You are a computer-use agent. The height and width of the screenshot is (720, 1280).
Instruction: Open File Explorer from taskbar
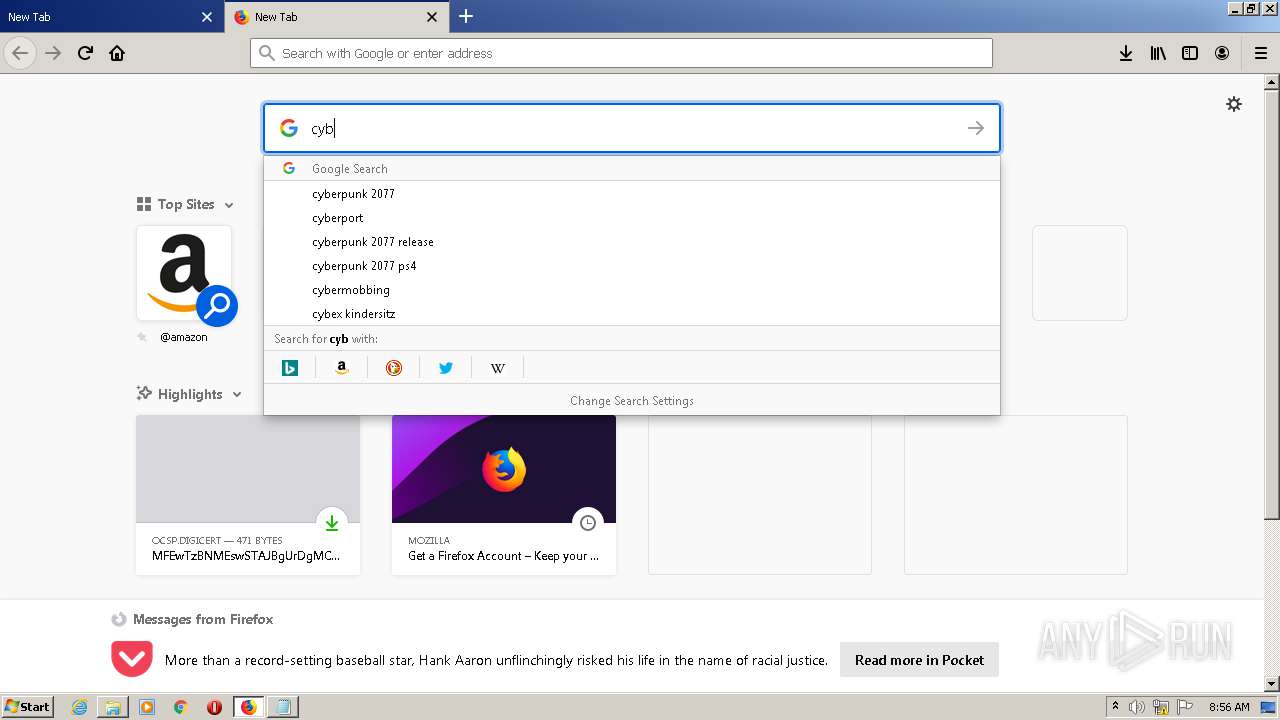[x=113, y=707]
